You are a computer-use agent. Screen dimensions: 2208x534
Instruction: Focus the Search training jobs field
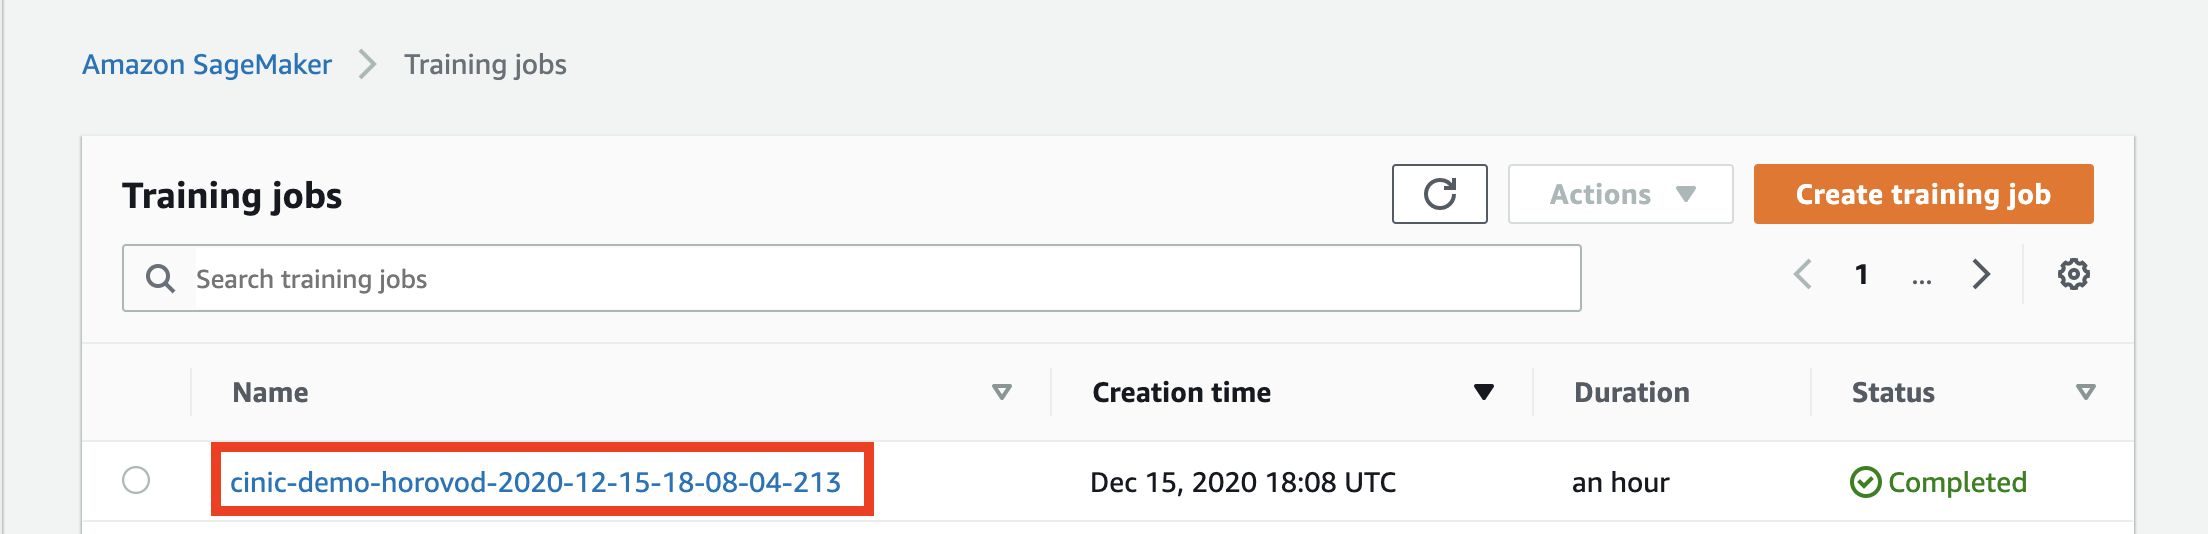click(x=851, y=278)
